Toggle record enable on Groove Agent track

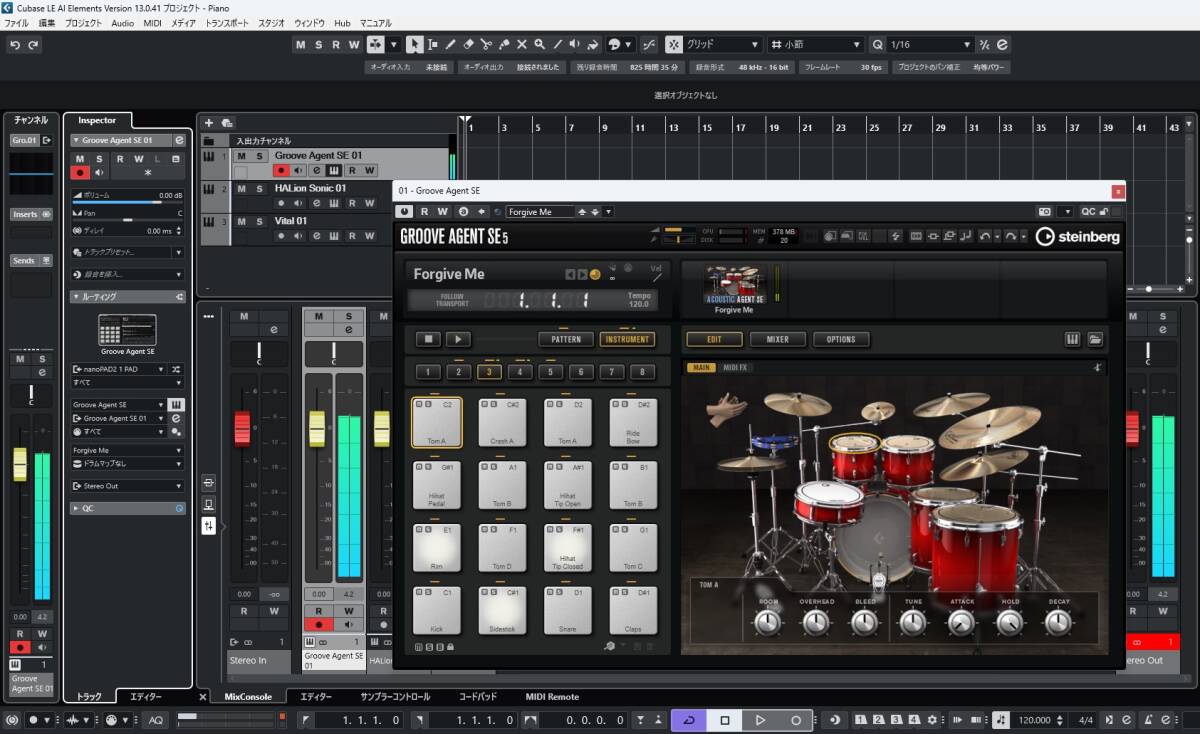[x=282, y=171]
